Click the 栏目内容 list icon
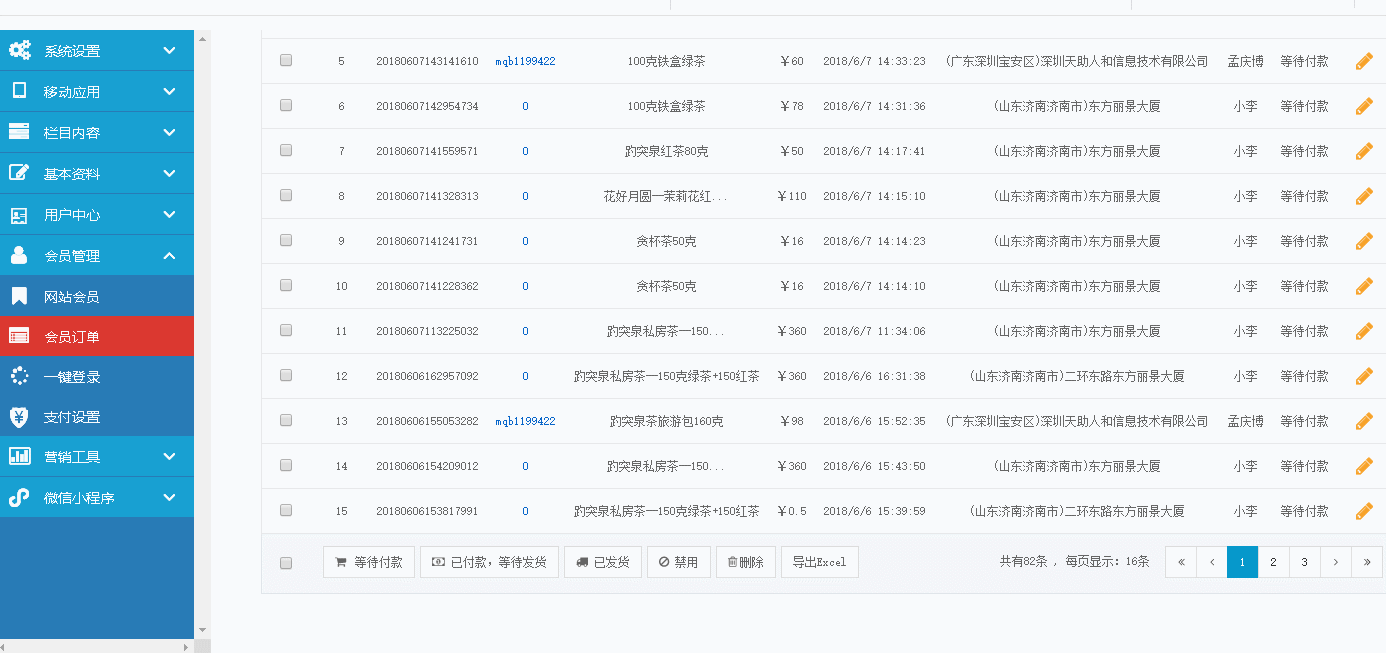Screen dimensions: 1386x653 [x=19, y=132]
